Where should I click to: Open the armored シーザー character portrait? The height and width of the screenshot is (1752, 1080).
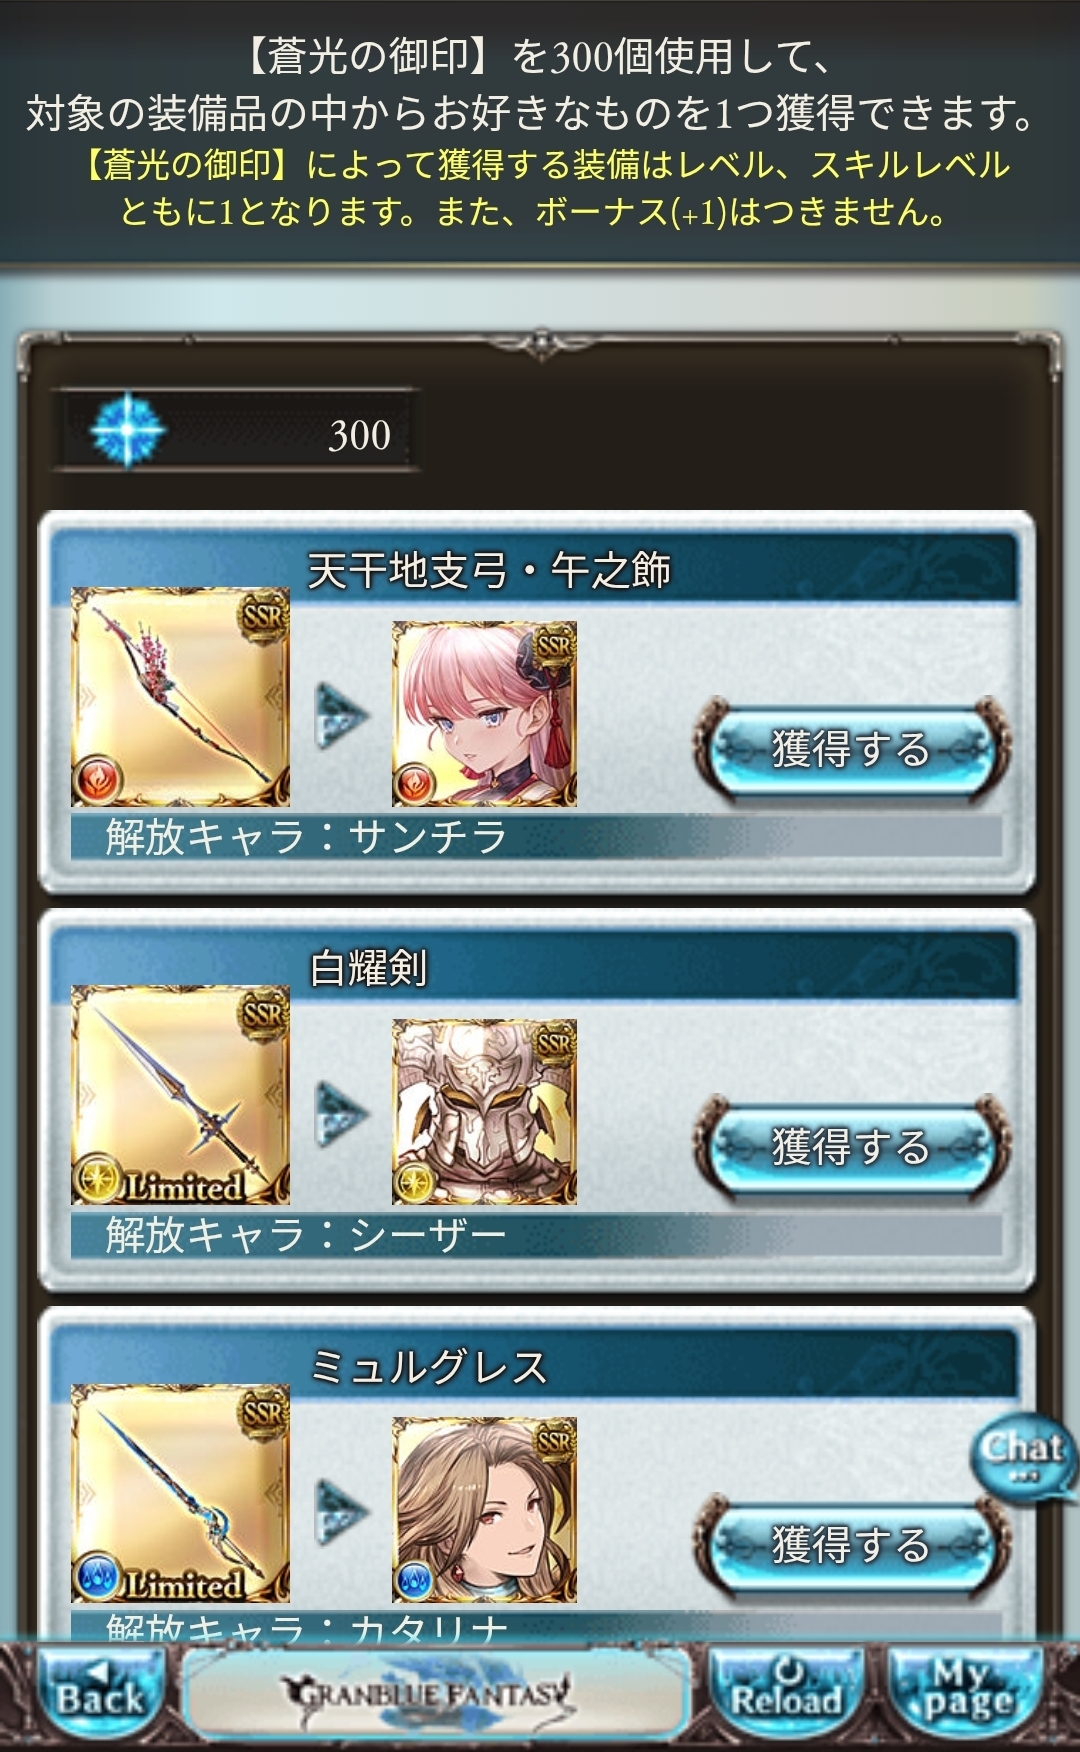tap(484, 1112)
